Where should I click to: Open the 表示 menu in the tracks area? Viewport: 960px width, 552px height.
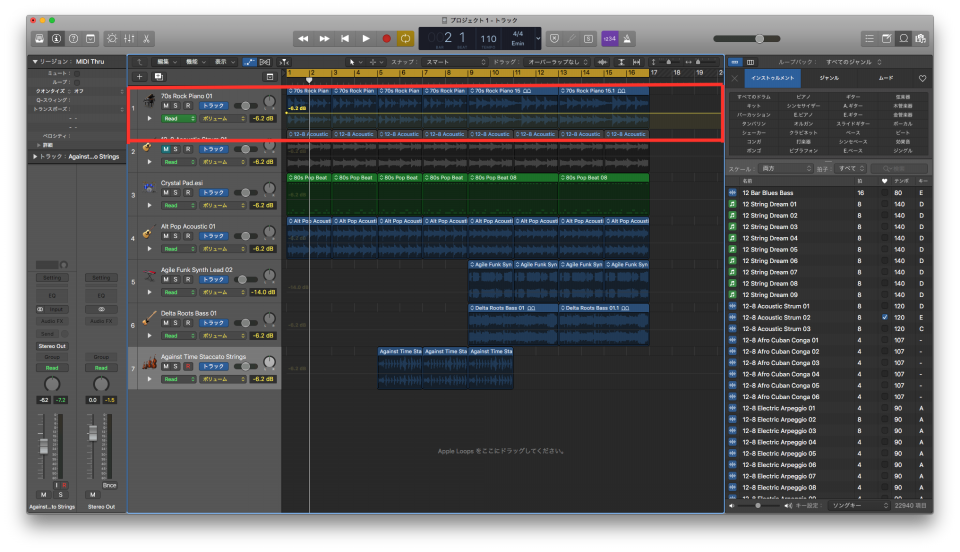click(223, 62)
